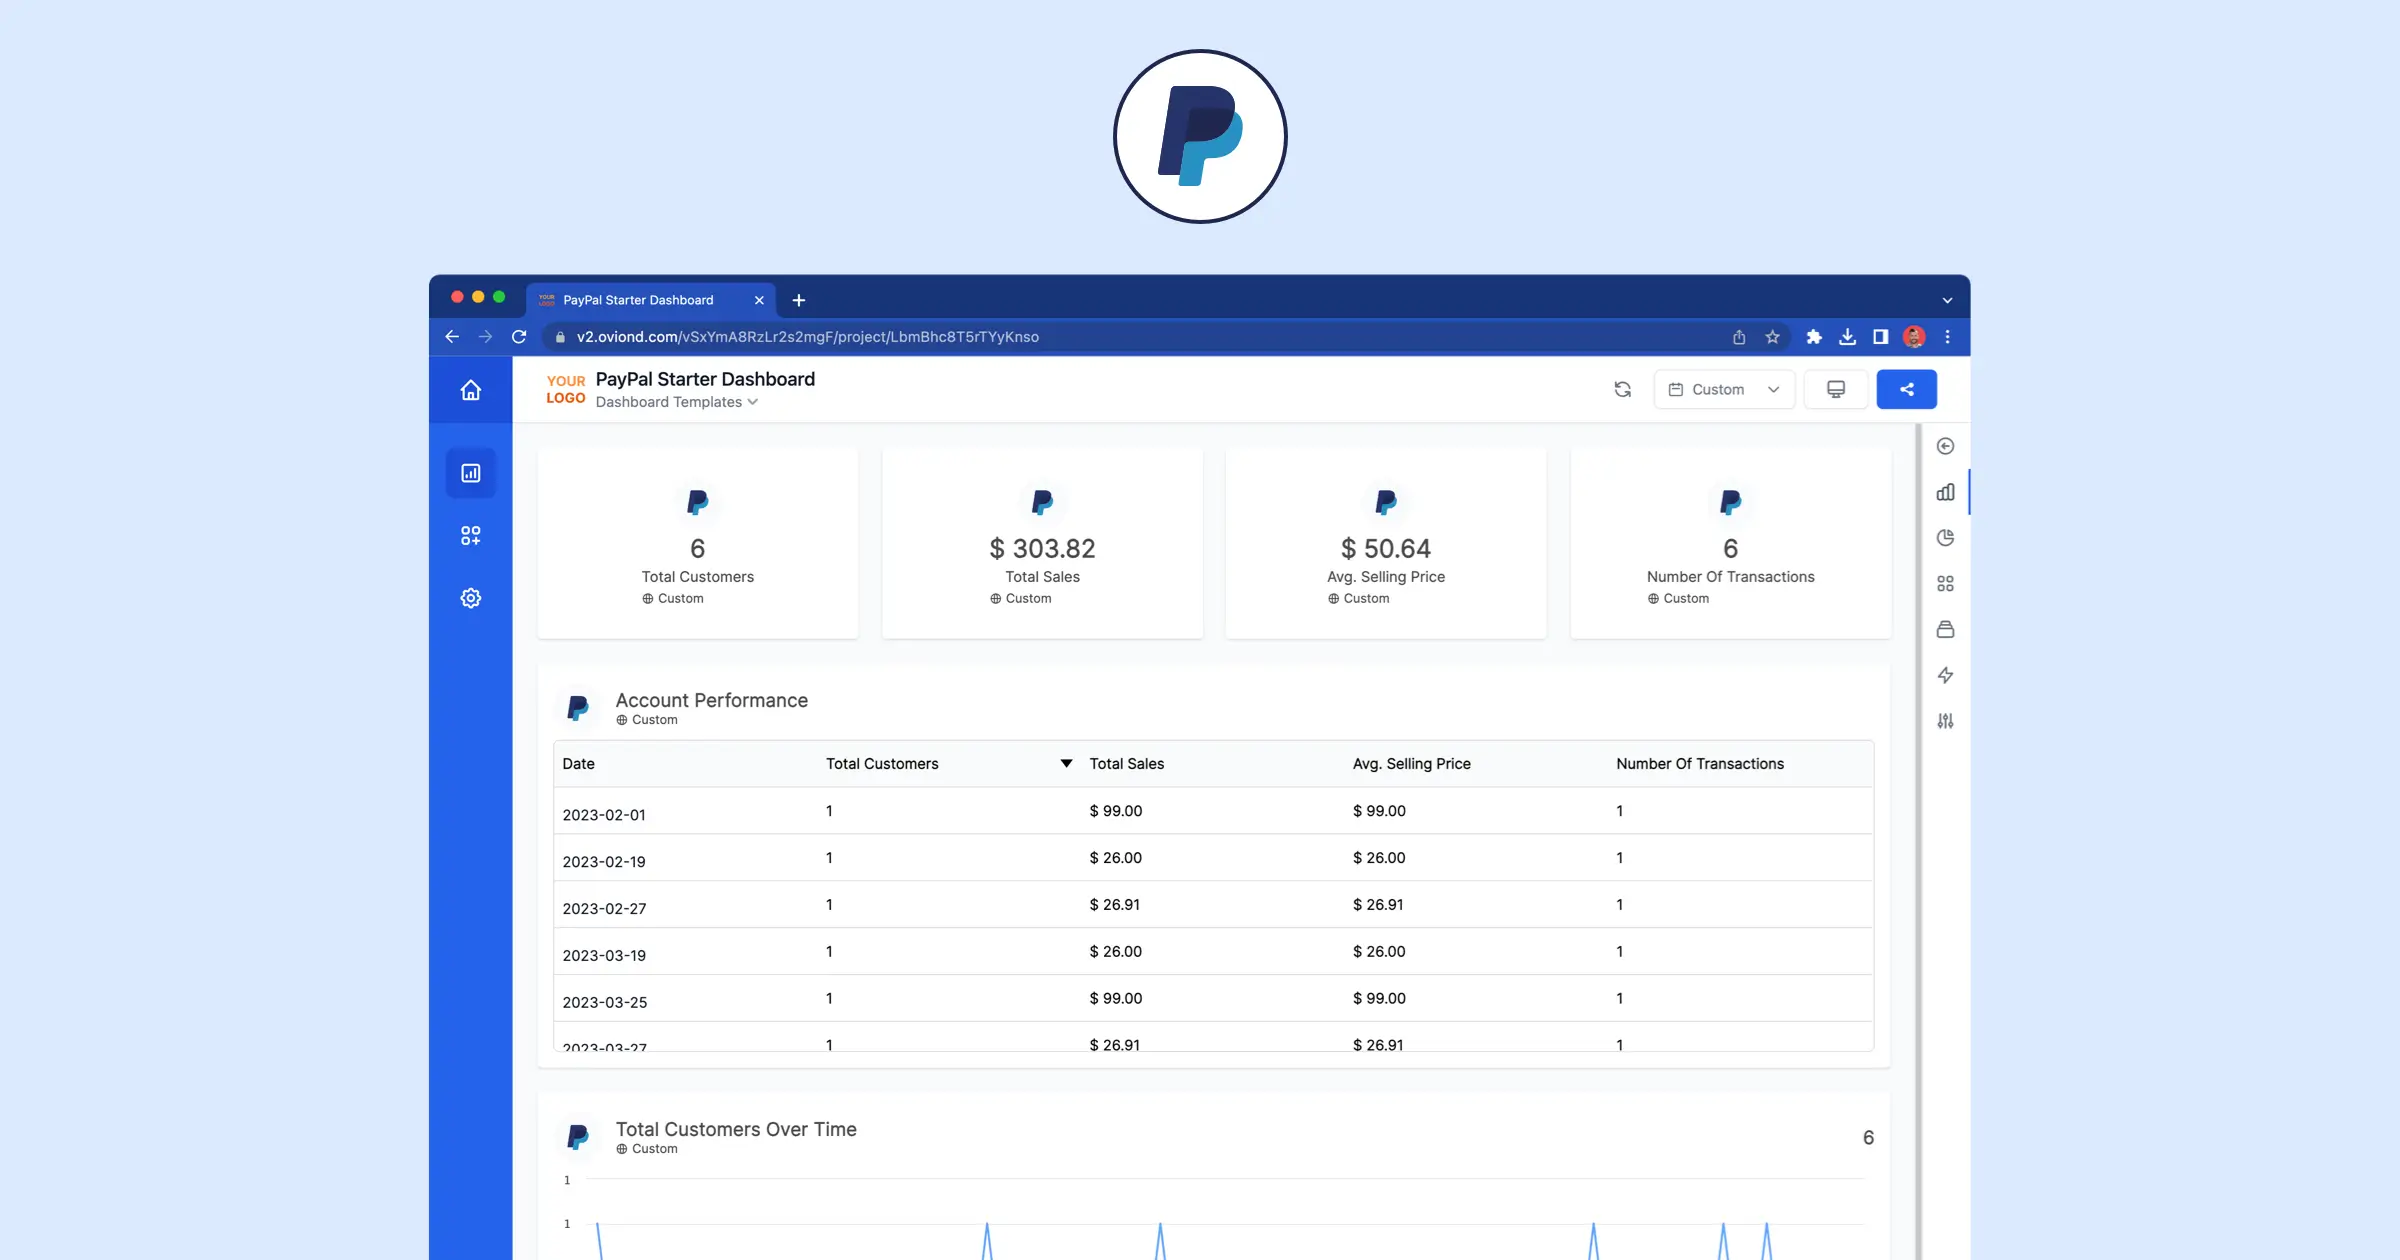Click the 2023-02-19 date cell

[x=604, y=862]
